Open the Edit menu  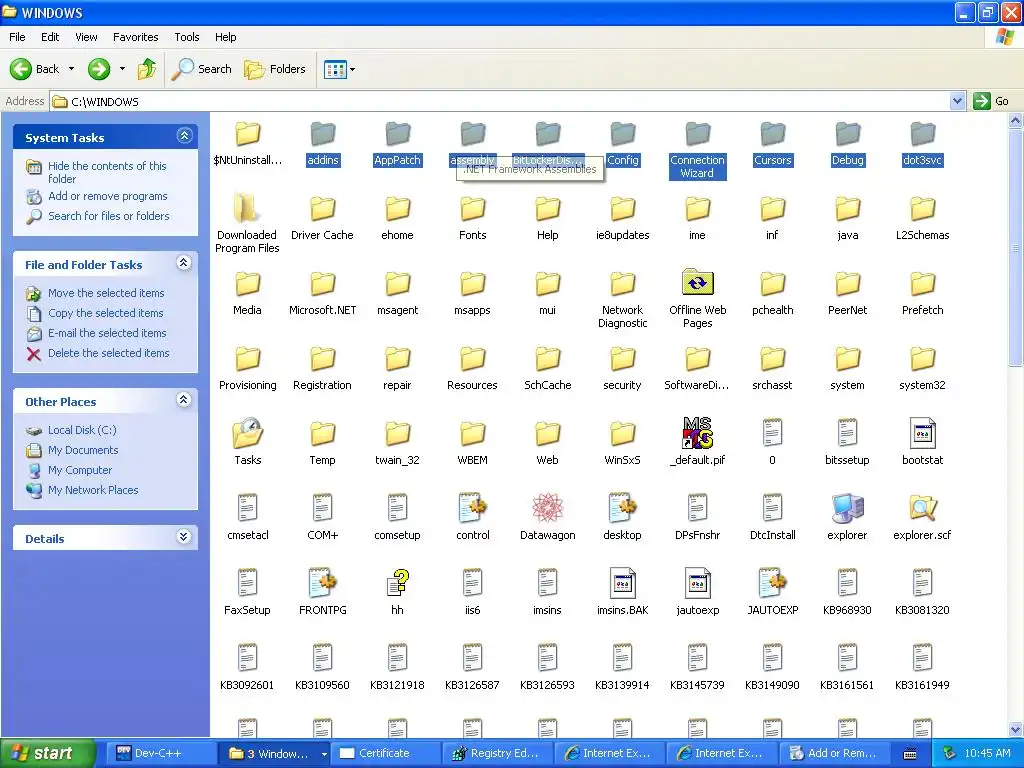[x=50, y=37]
